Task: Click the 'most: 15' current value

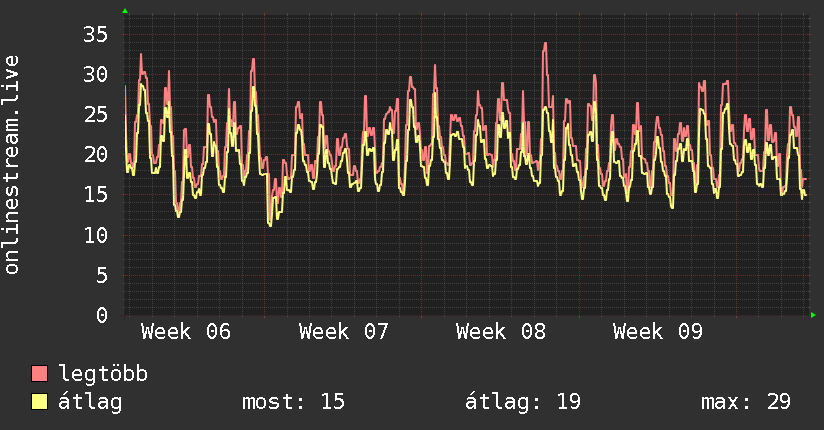Action: 293,402
